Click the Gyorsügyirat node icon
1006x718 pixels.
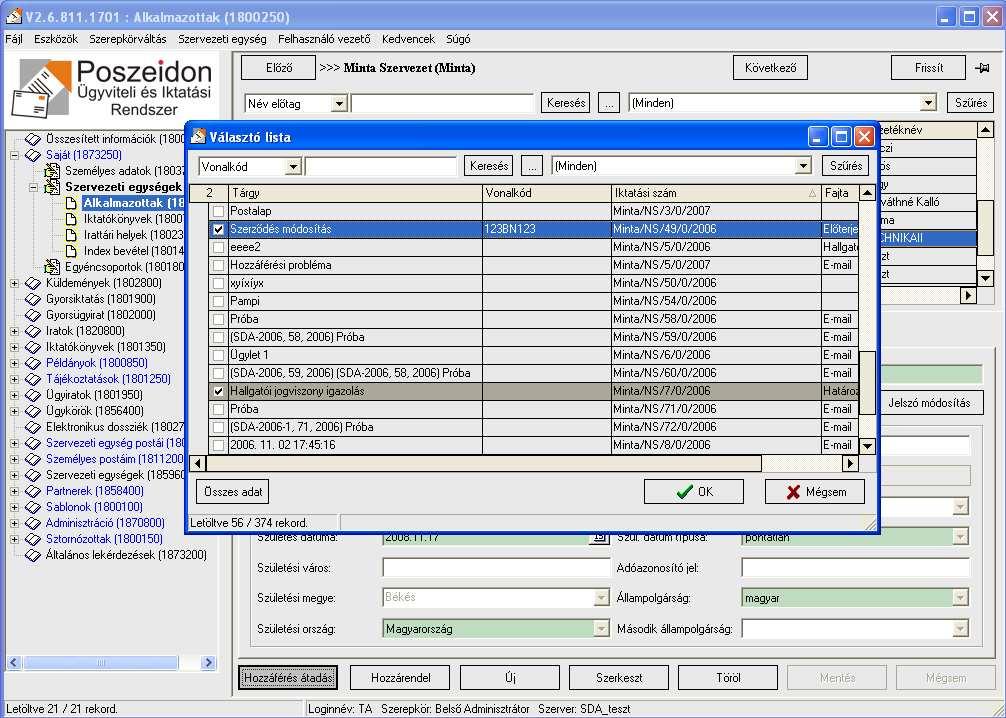[x=33, y=315]
